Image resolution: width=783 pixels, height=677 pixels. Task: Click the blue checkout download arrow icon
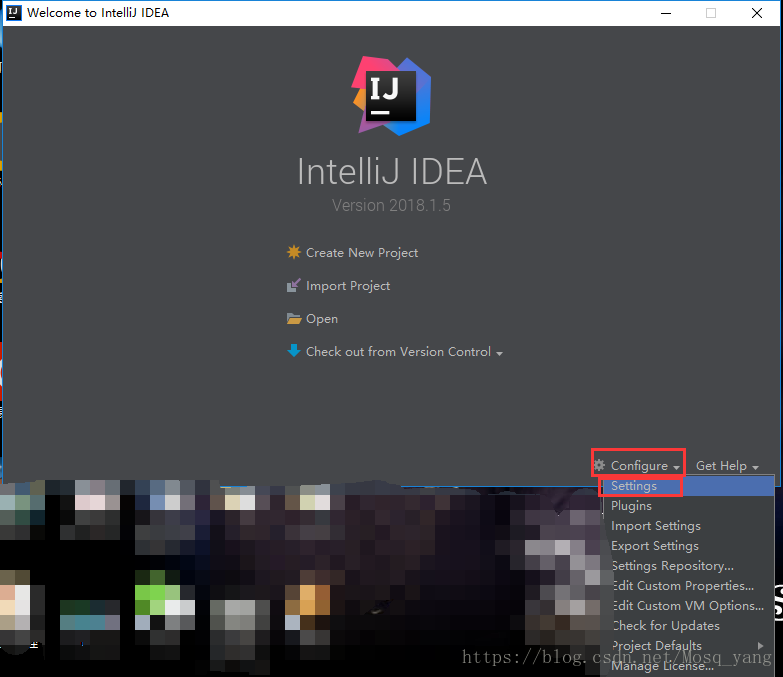point(294,350)
